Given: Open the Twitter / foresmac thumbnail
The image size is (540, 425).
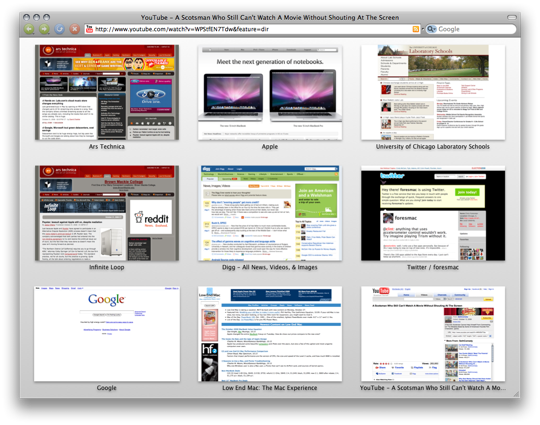Looking at the screenshot, I should point(433,213).
